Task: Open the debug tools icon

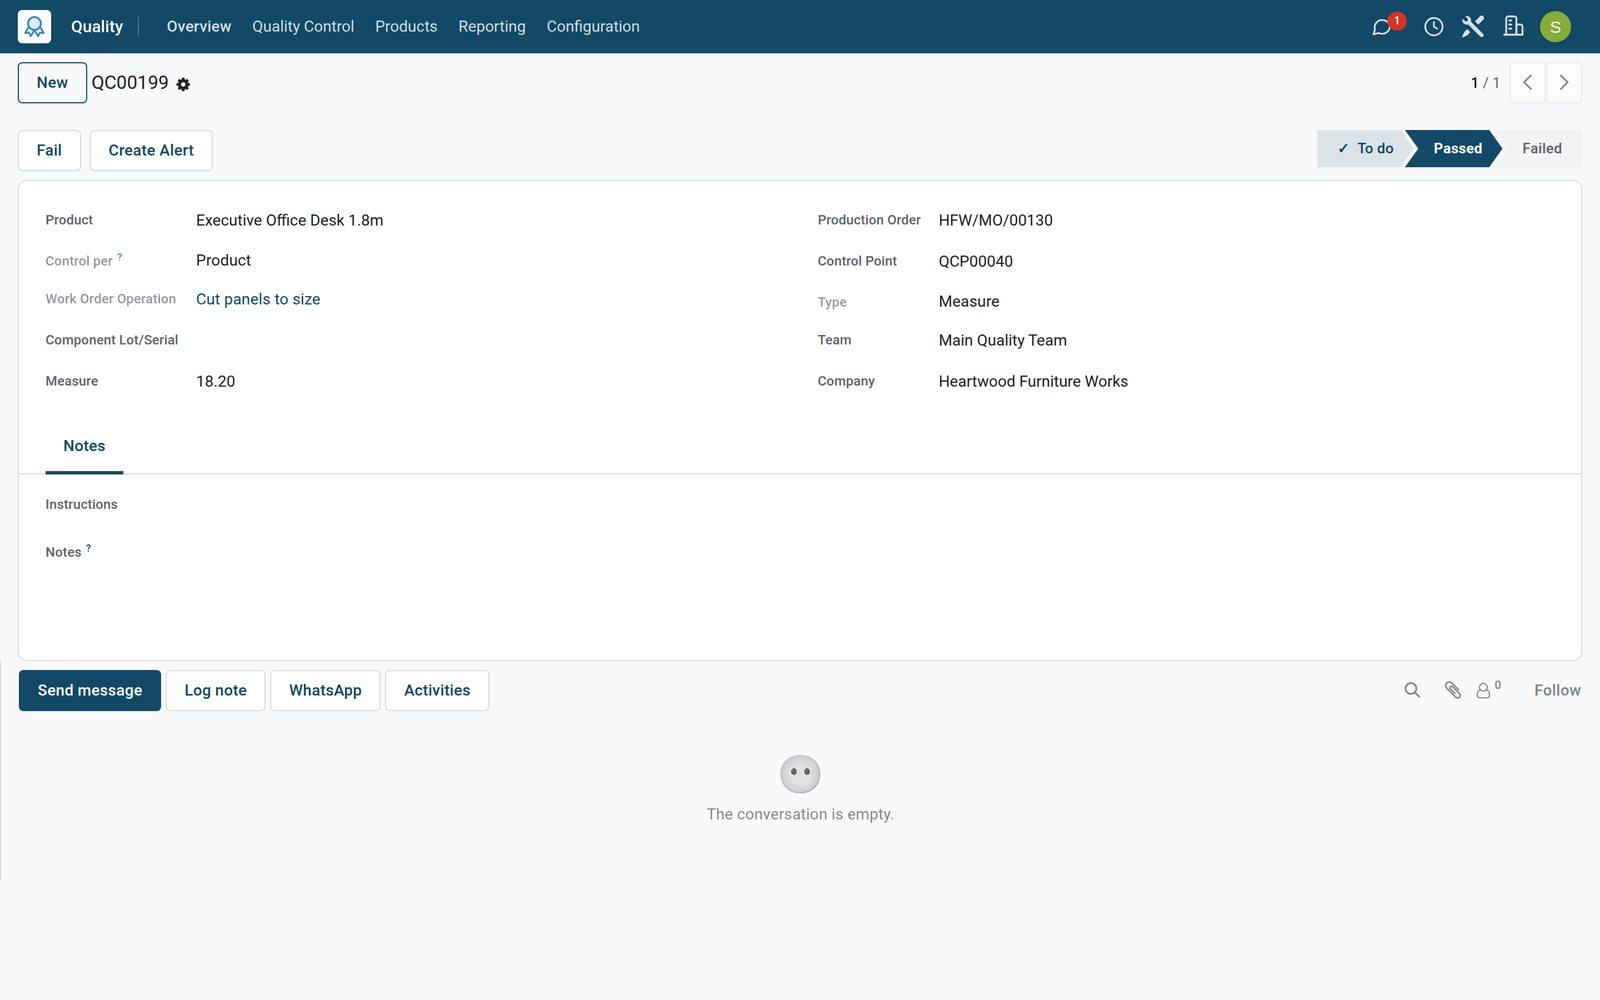Action: 1472,26
